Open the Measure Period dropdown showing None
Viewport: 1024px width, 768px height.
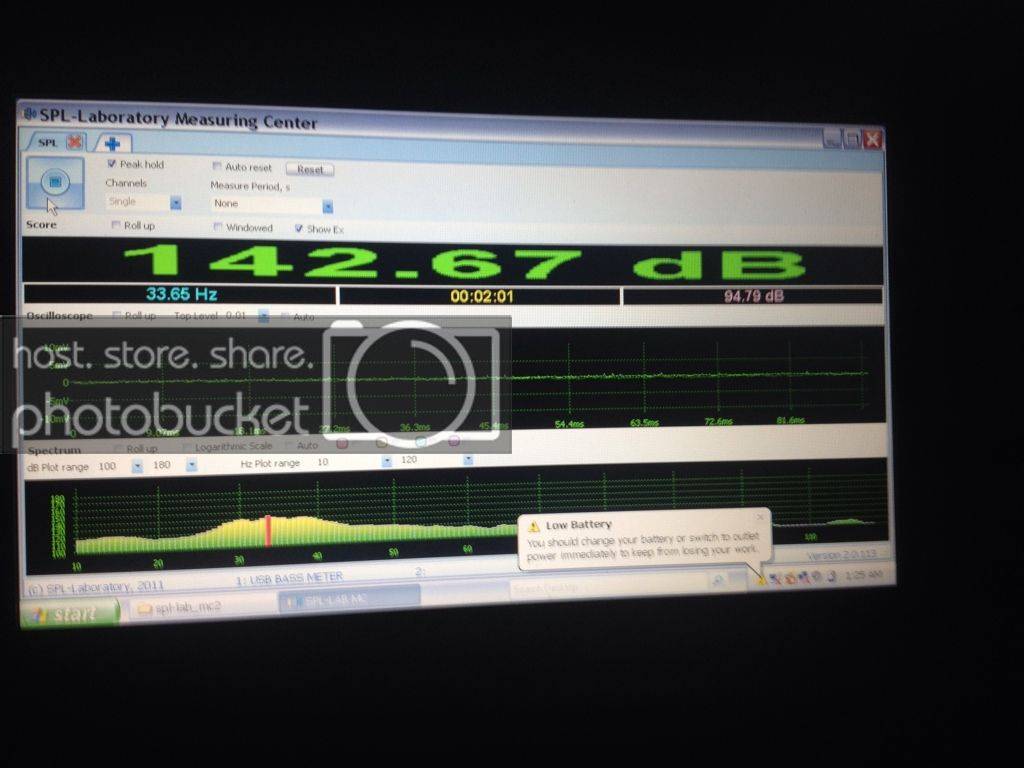[328, 206]
